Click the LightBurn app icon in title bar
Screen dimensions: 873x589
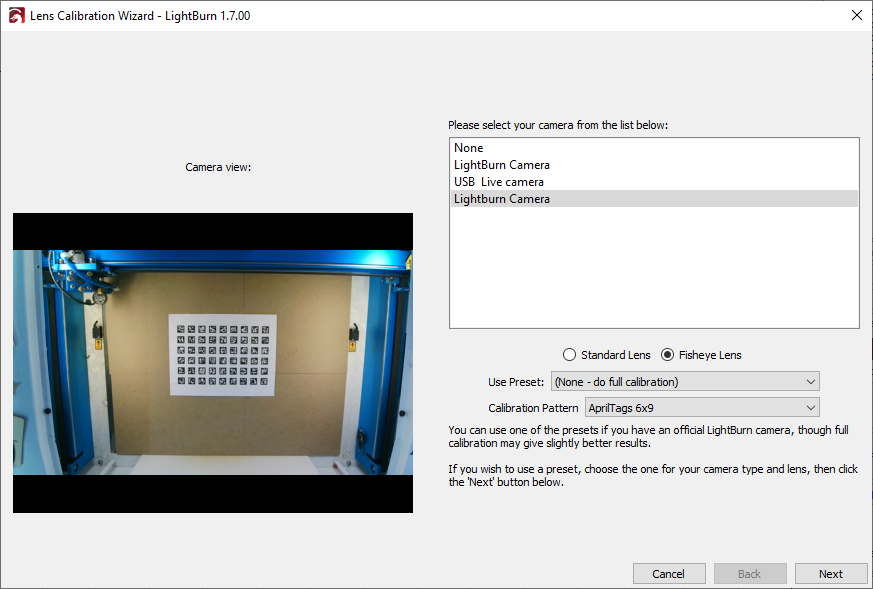tap(16, 16)
